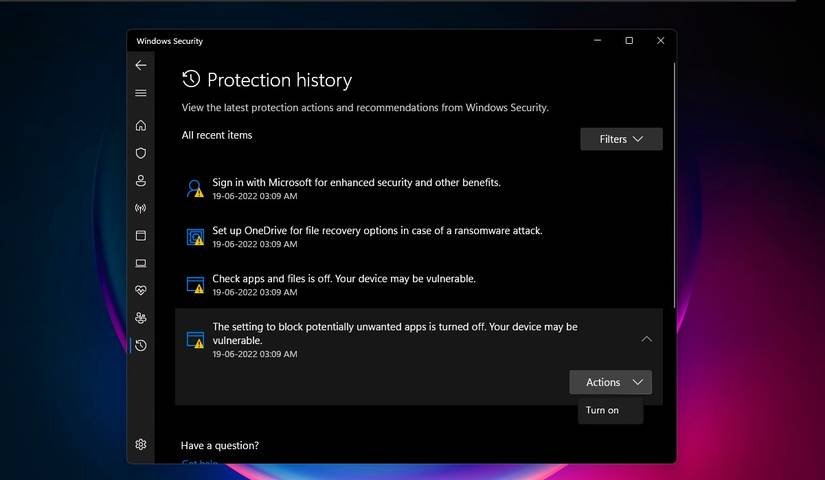
Task: Open Account protection person icon
Action: point(141,181)
